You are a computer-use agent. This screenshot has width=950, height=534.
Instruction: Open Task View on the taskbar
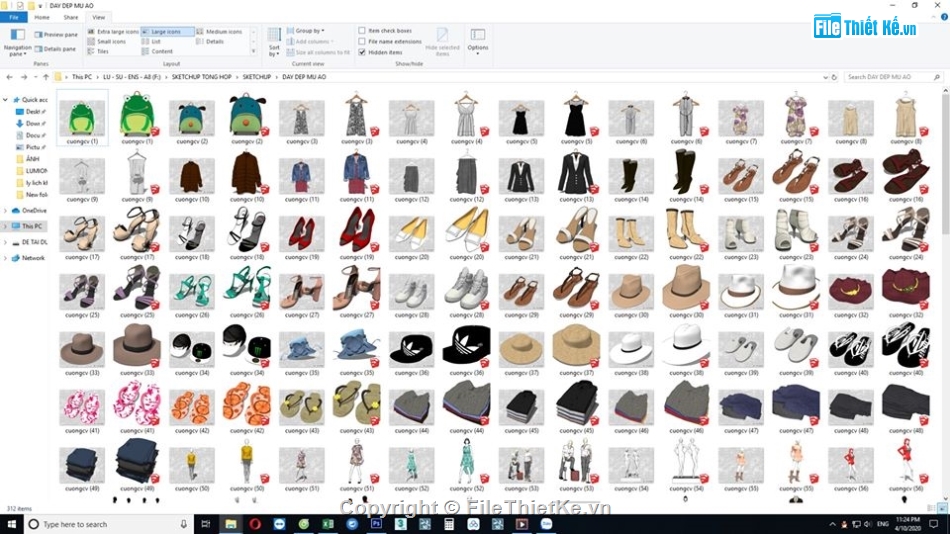(205, 524)
